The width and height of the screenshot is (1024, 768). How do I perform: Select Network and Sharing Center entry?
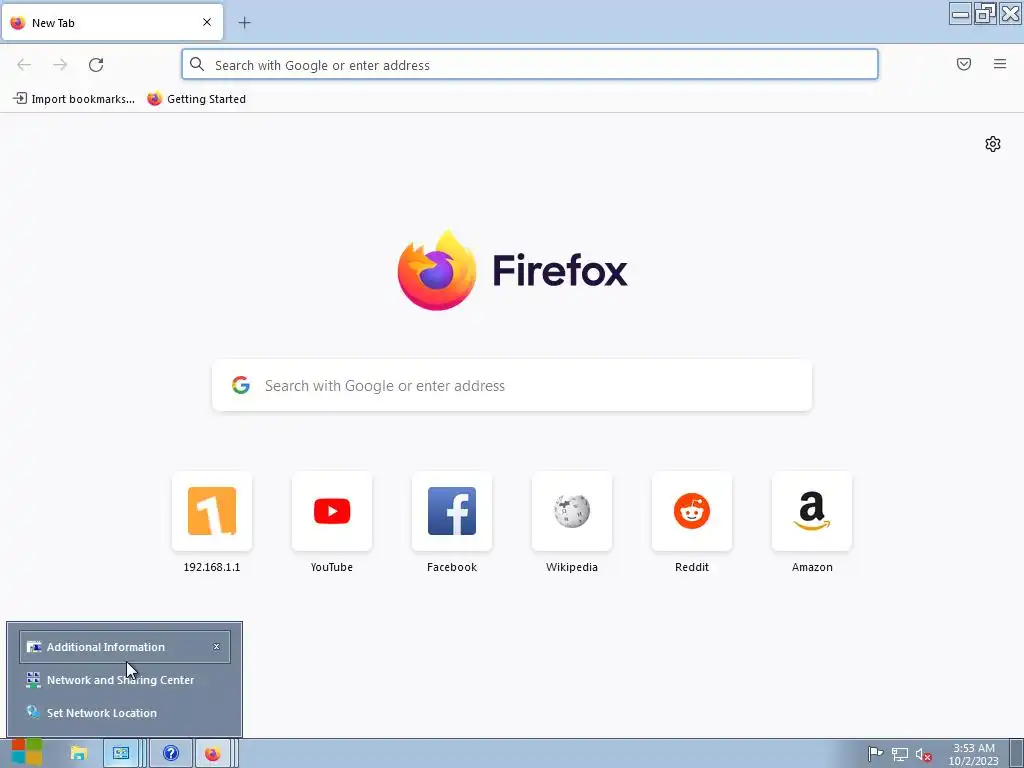point(125,680)
